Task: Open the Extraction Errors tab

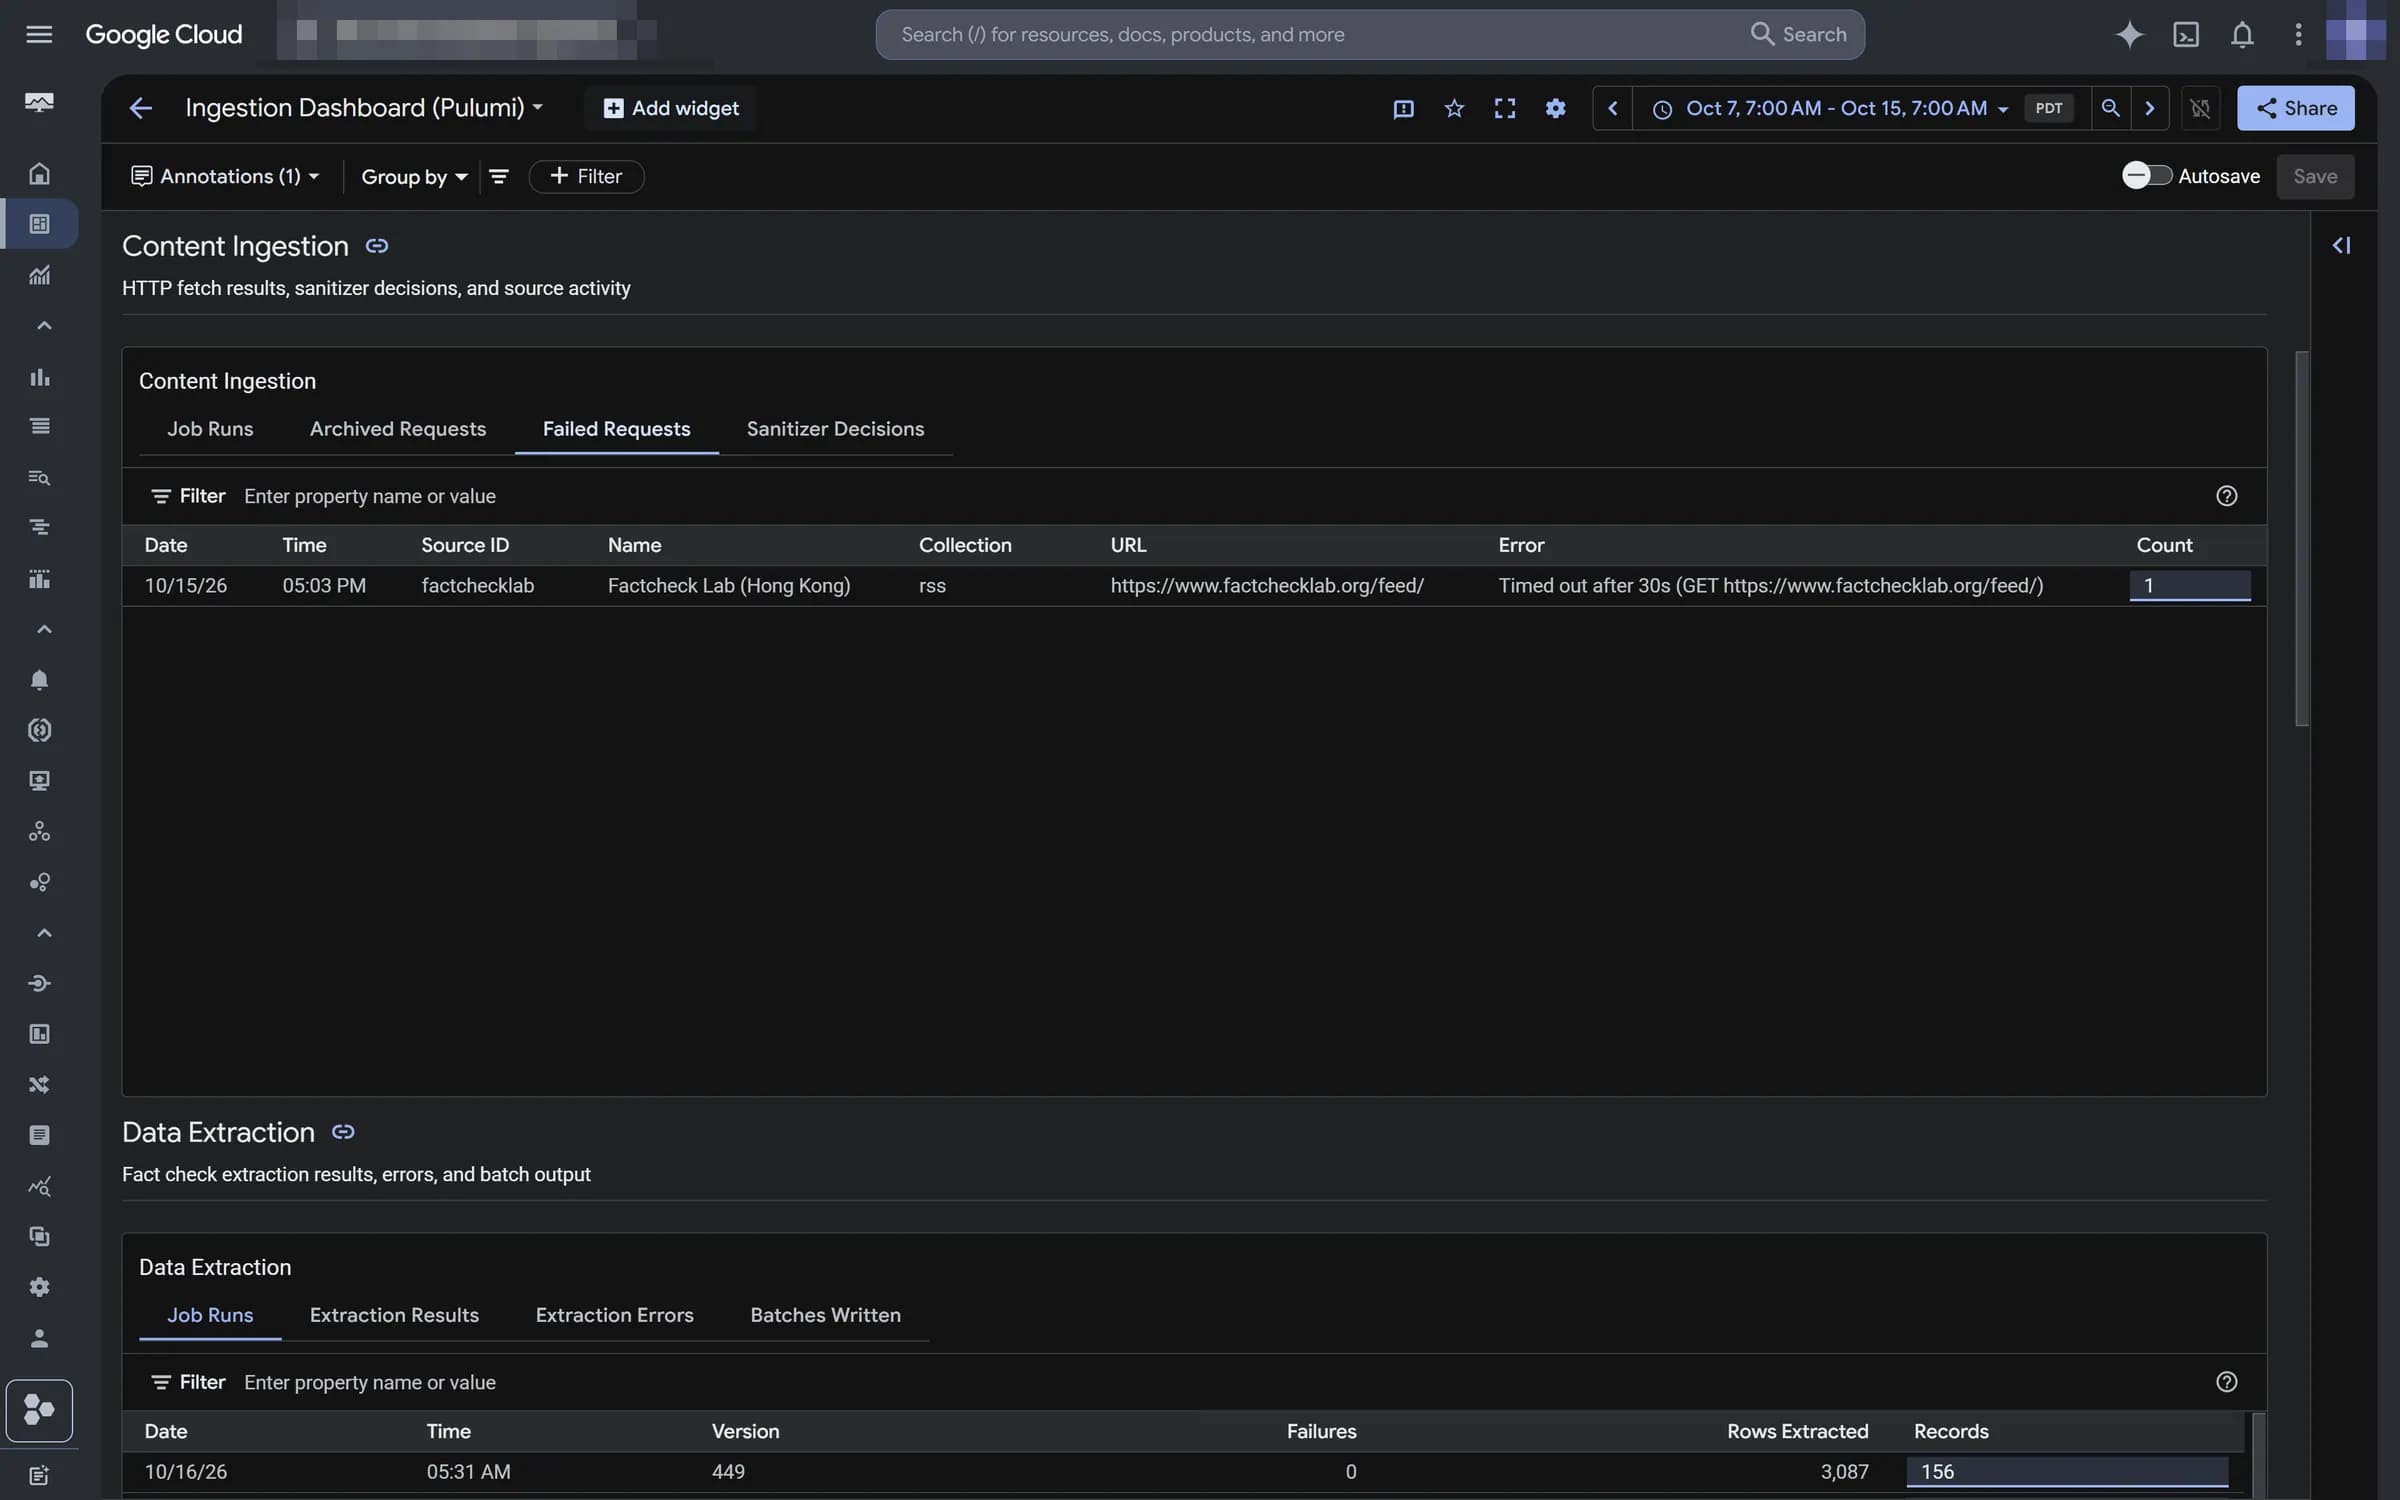Action: coord(614,1315)
